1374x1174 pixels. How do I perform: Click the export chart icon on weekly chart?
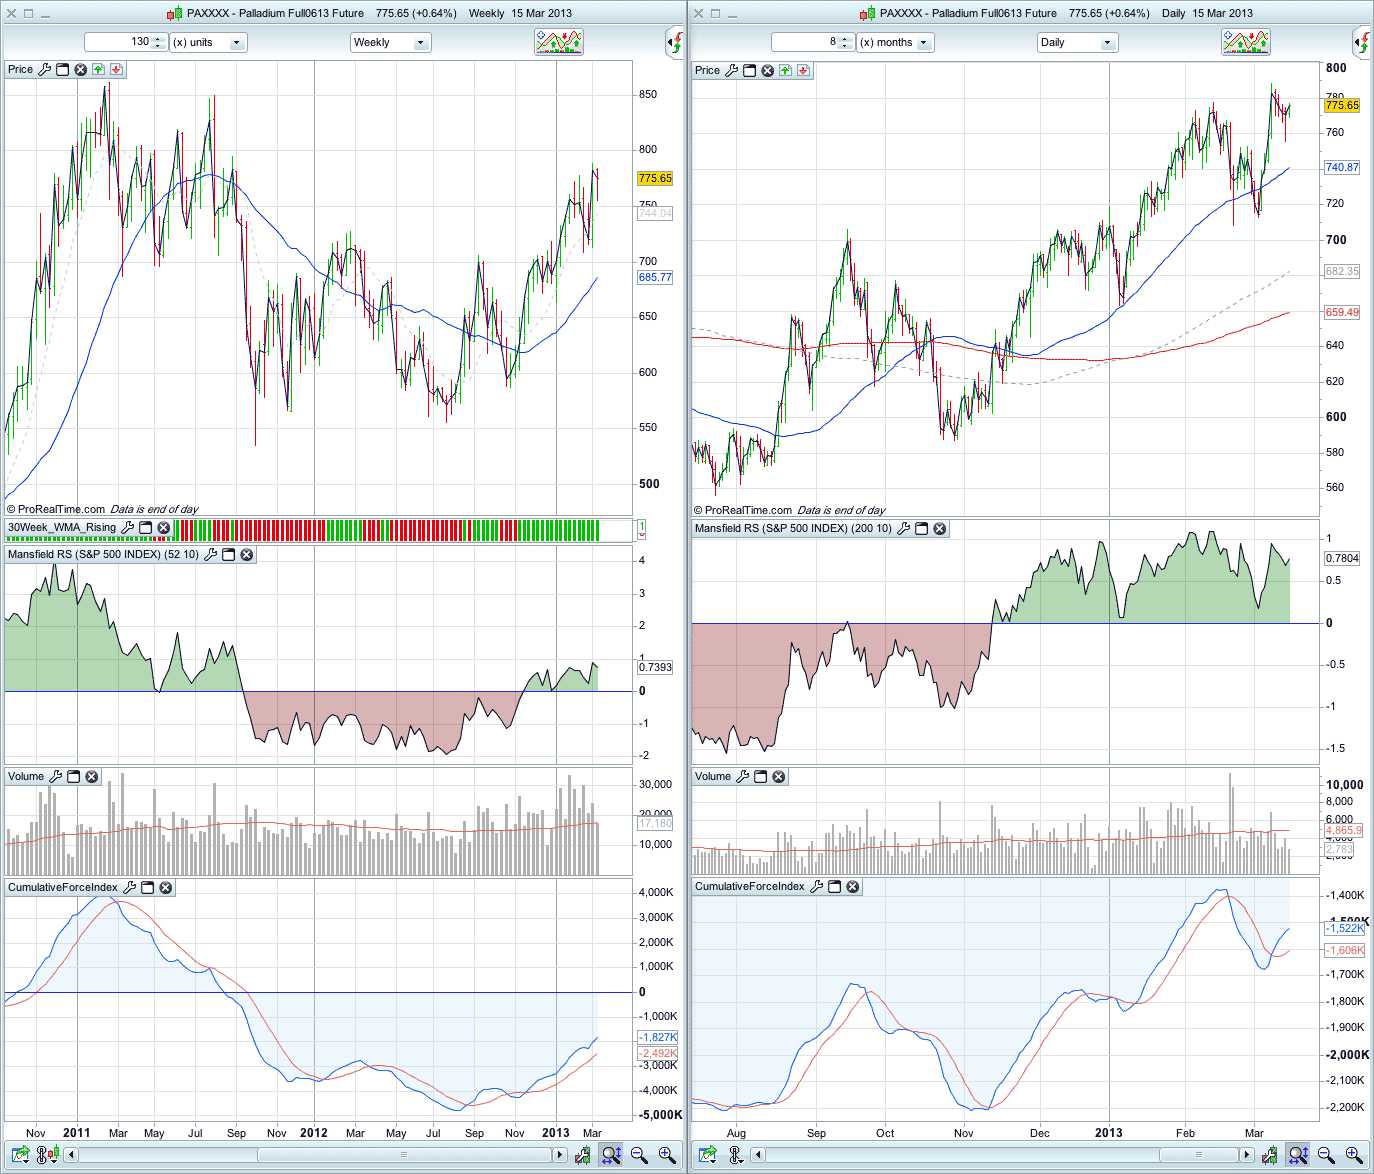coord(20,1155)
